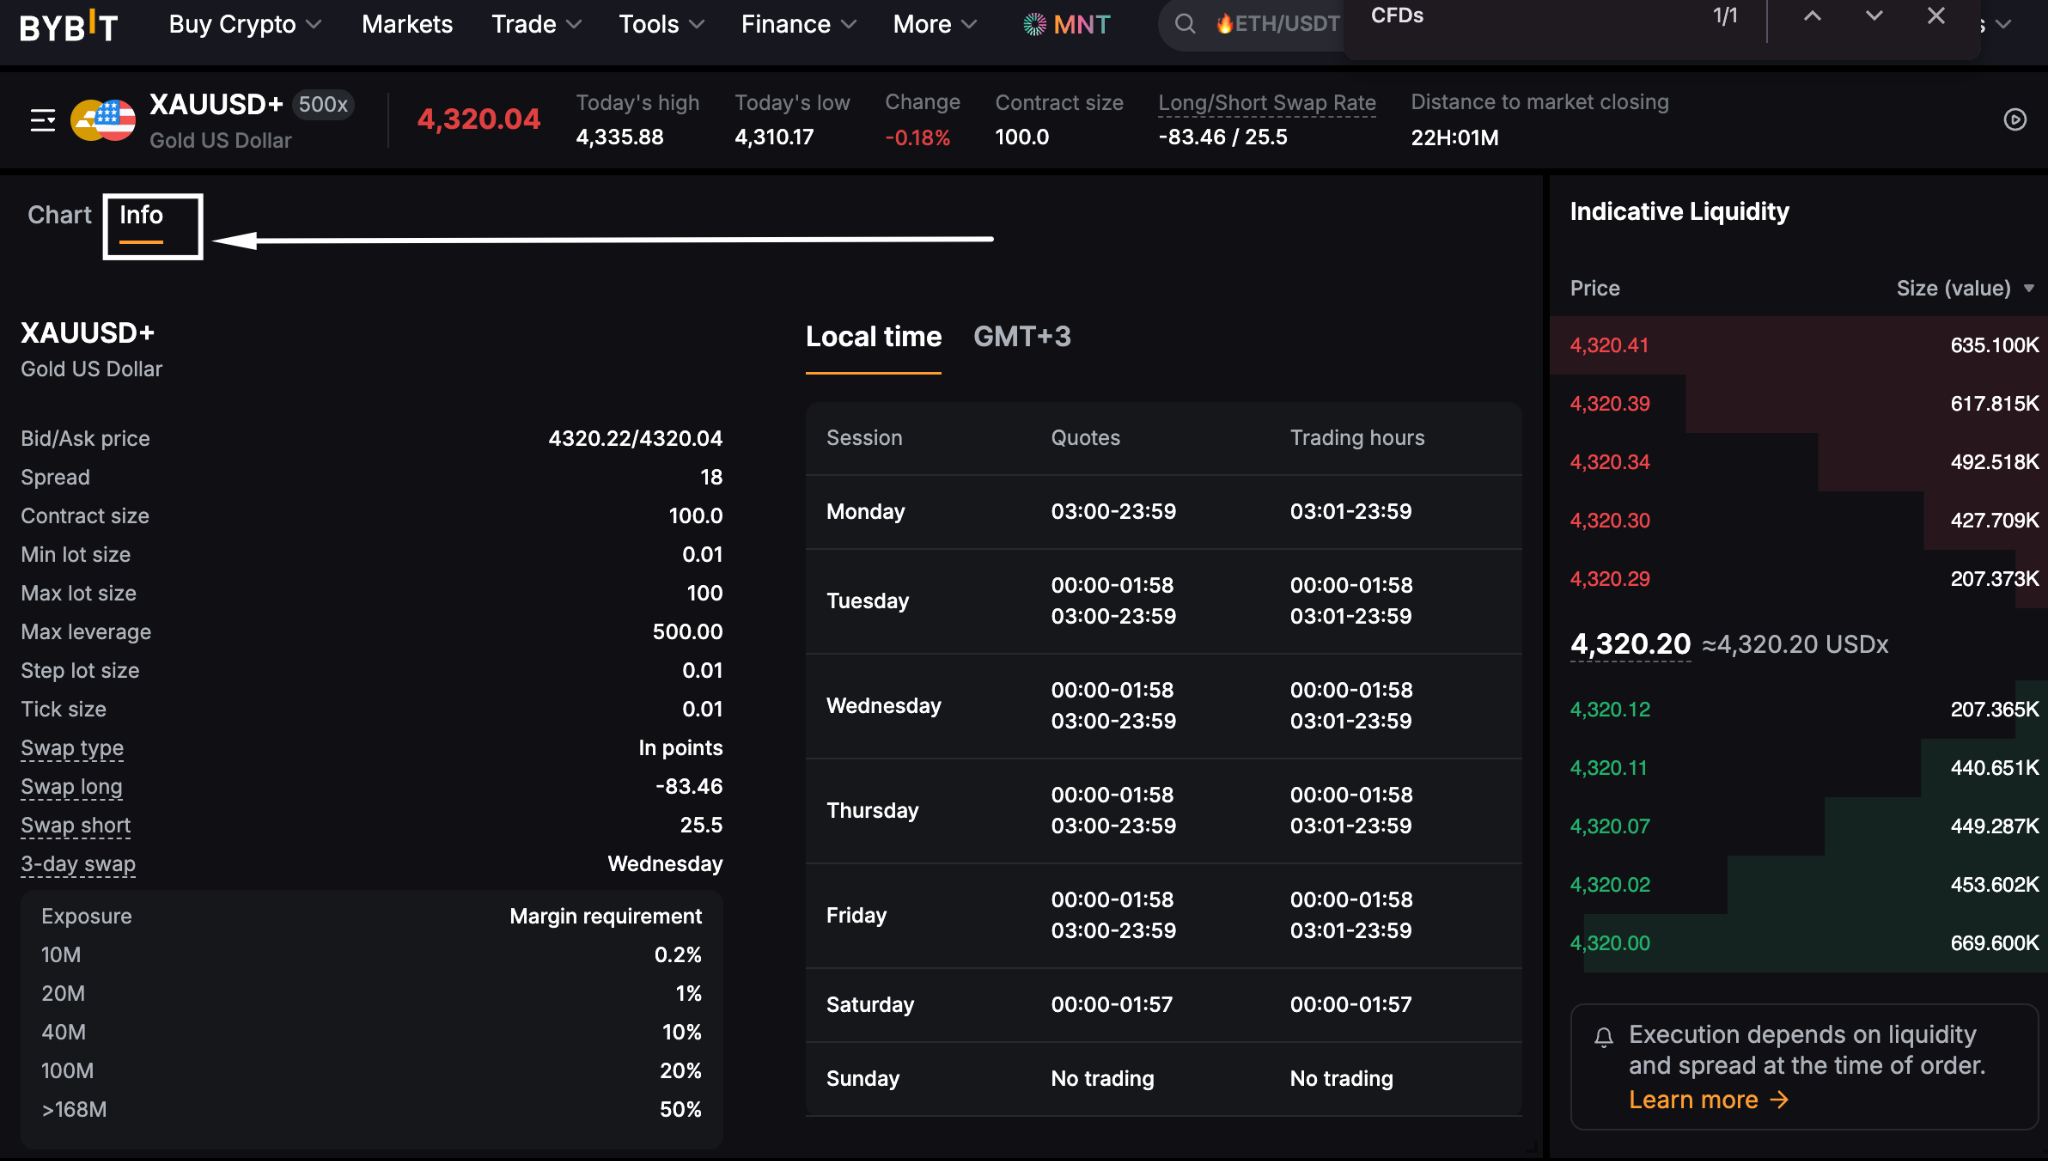Select ask price 4,320.34 row
Image resolution: width=2048 pixels, height=1161 pixels.
[1799, 462]
